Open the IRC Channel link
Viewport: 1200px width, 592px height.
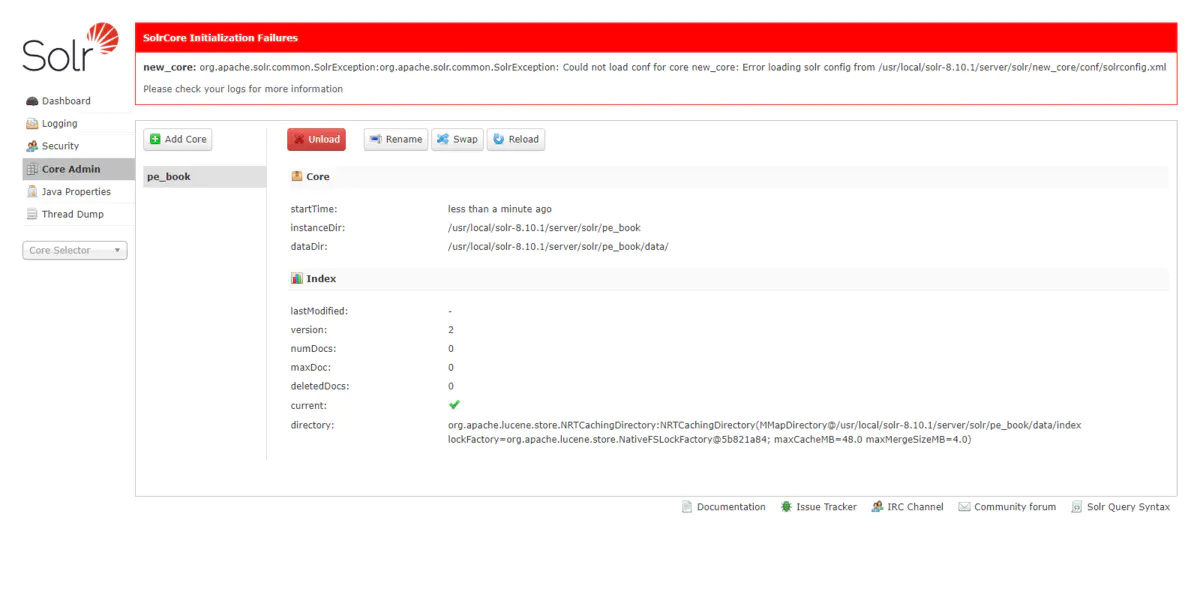[915, 507]
